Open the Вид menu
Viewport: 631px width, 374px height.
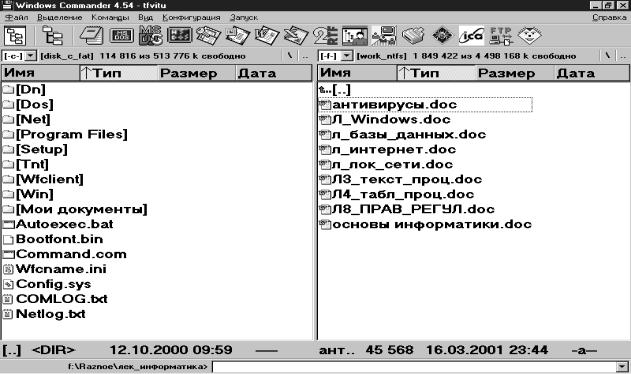click(146, 17)
